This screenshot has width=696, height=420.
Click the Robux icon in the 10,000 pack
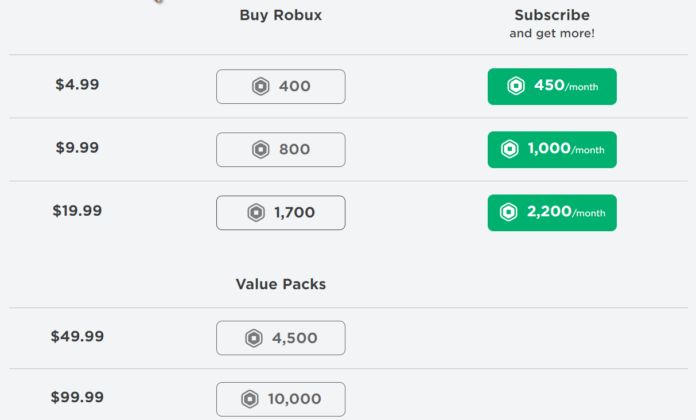pos(250,399)
